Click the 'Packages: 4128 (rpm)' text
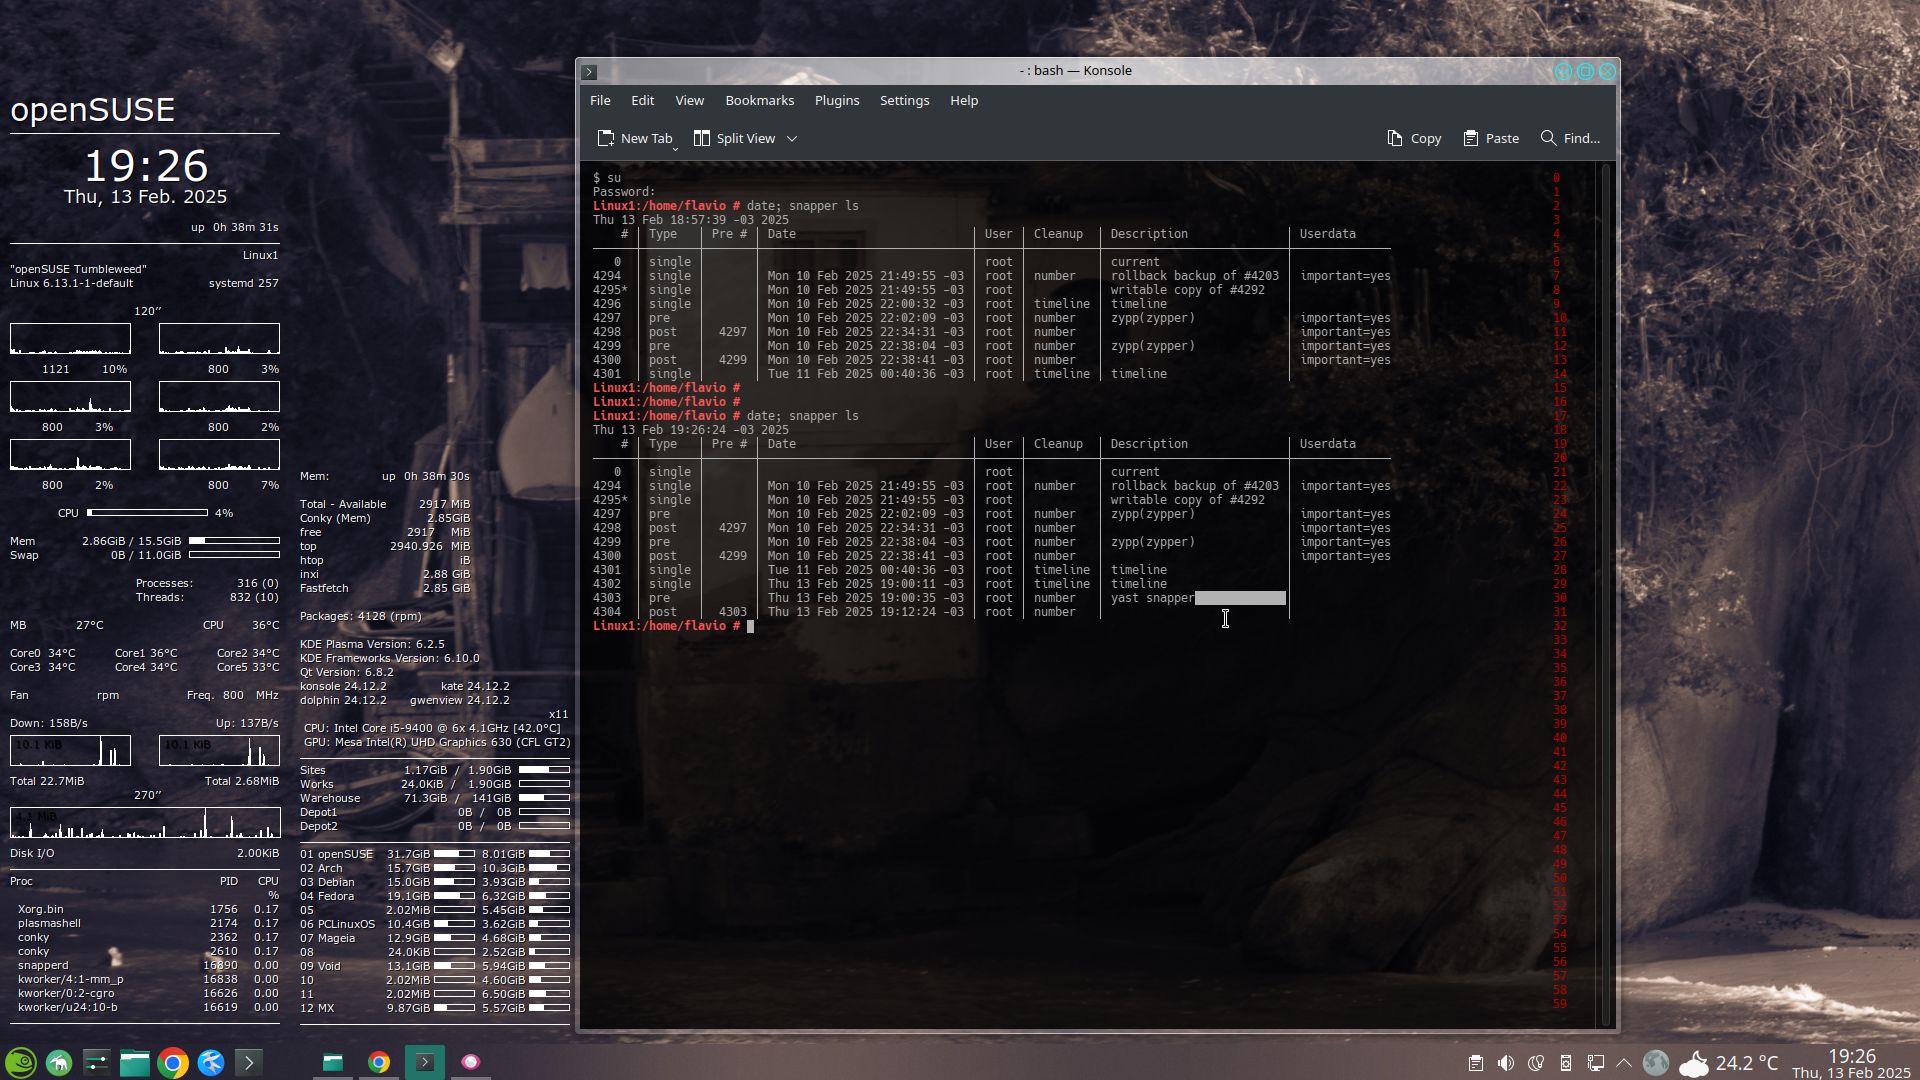The height and width of the screenshot is (1080, 1920). tap(361, 616)
